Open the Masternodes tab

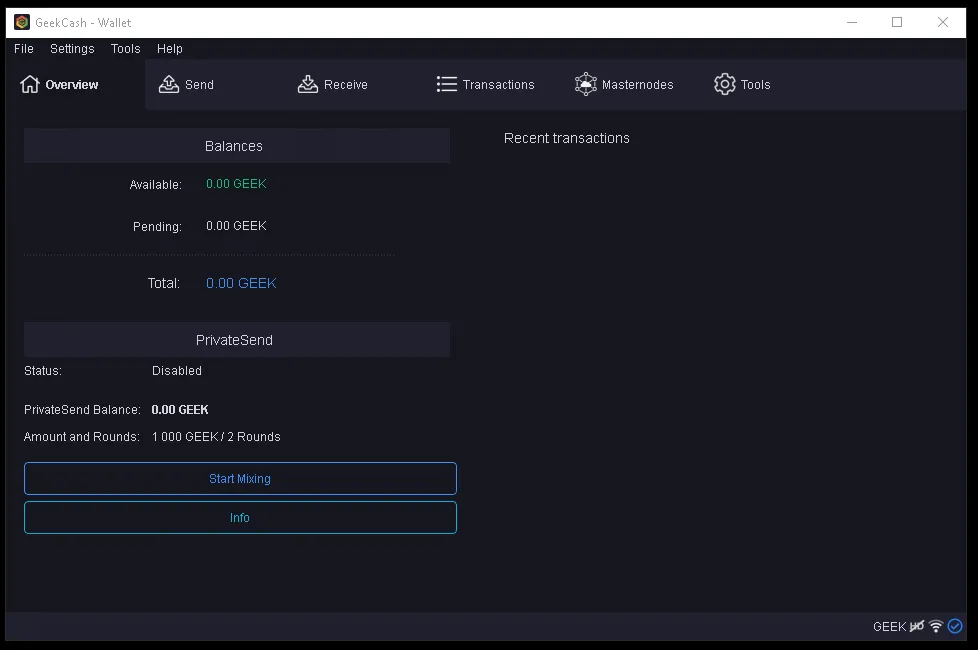click(624, 84)
